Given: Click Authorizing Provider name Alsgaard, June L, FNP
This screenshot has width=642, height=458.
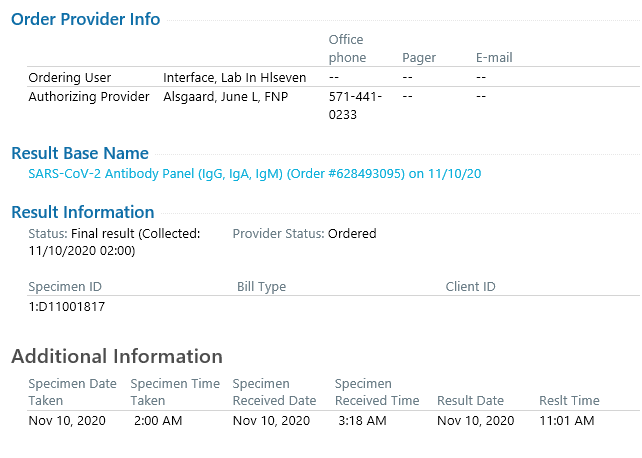Looking at the screenshot, I should tap(226, 97).
